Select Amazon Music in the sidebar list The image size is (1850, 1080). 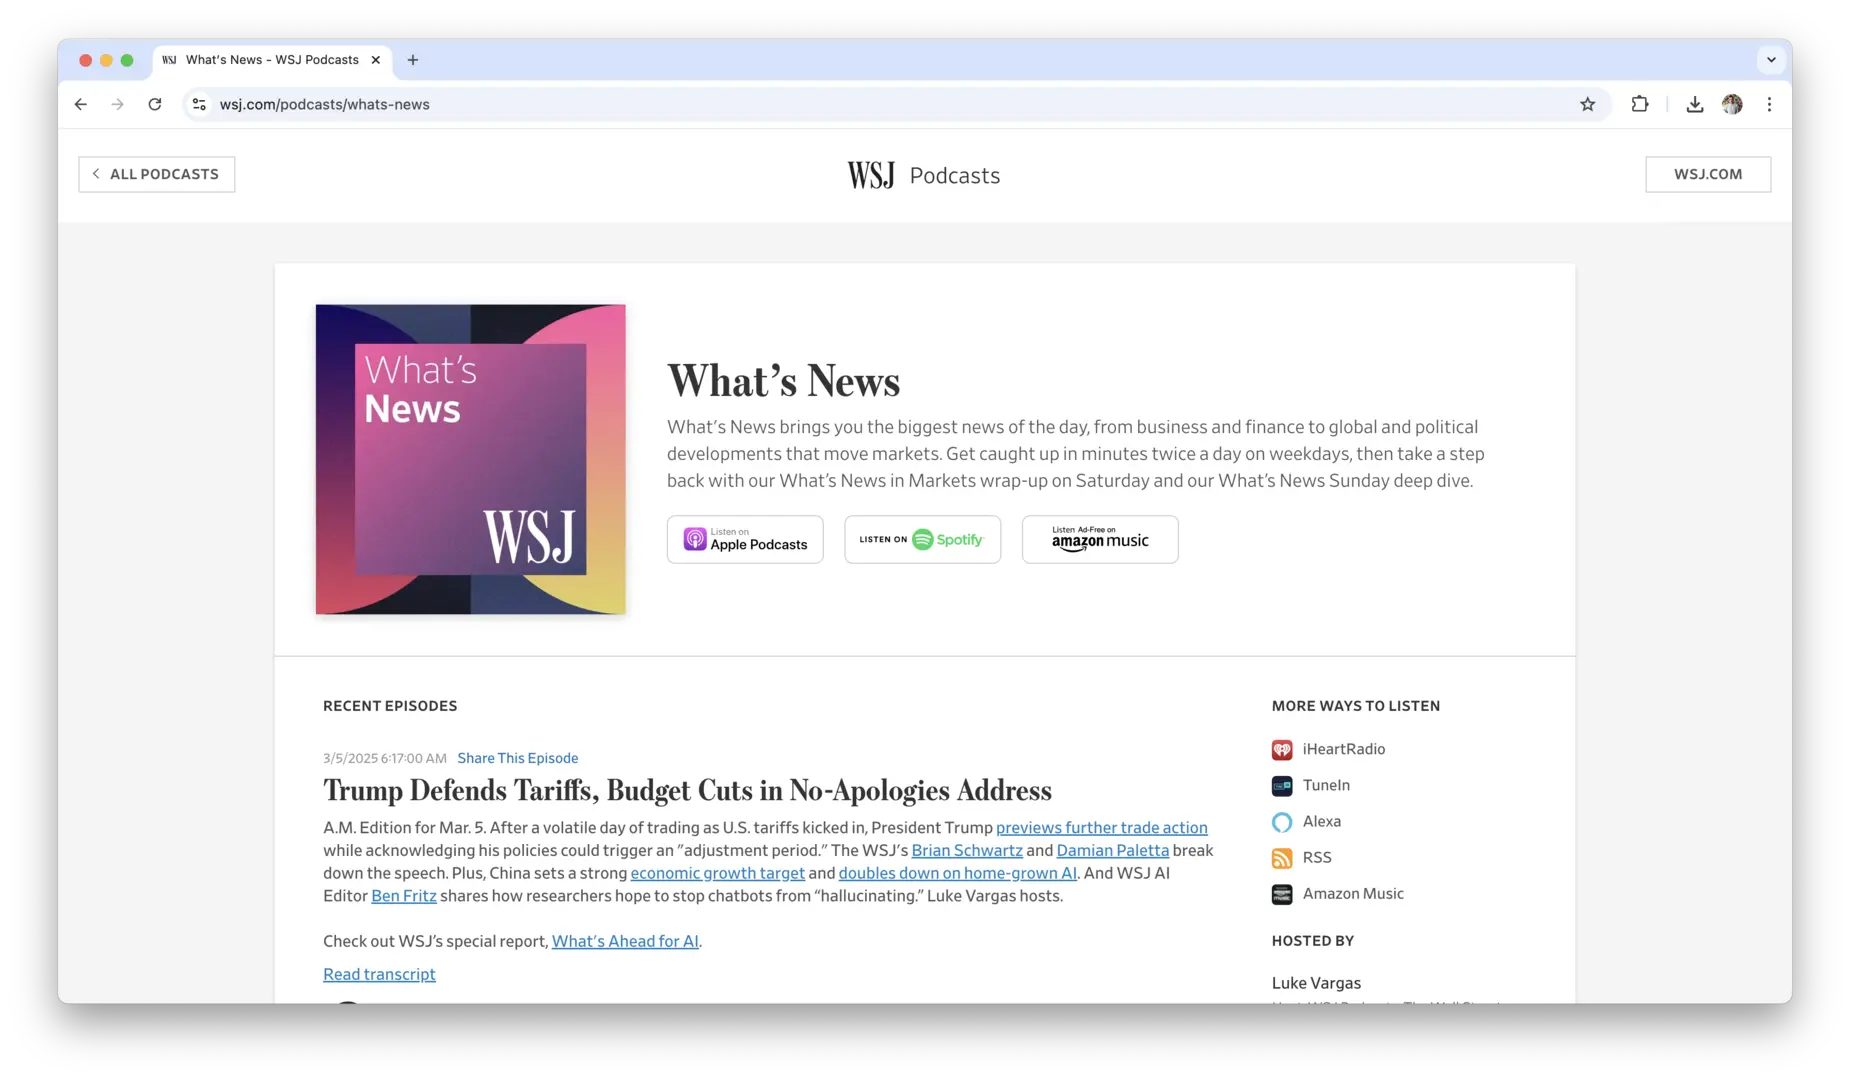point(1352,893)
